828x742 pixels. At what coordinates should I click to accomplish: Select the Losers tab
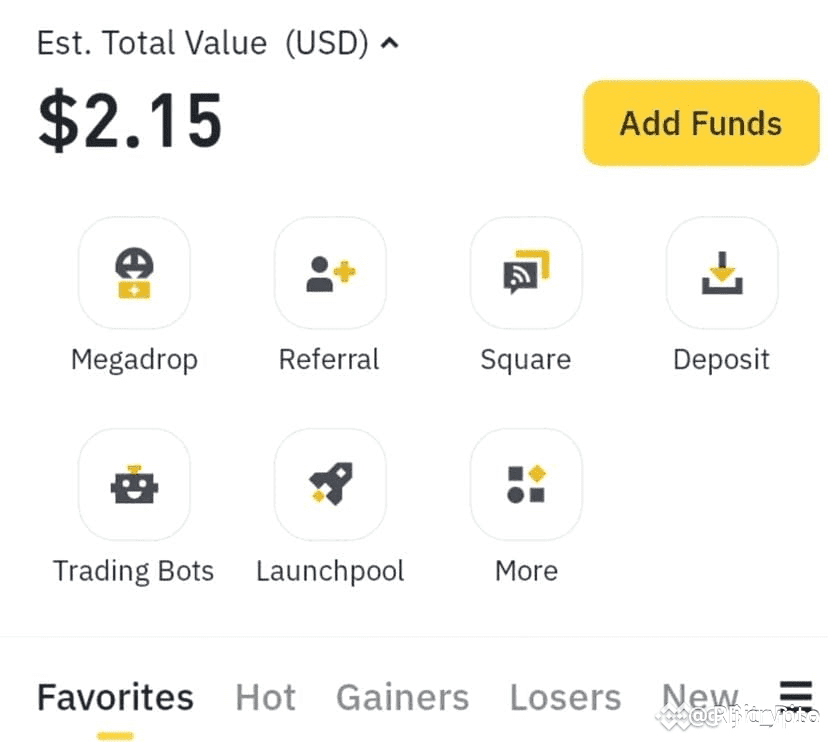tap(565, 698)
